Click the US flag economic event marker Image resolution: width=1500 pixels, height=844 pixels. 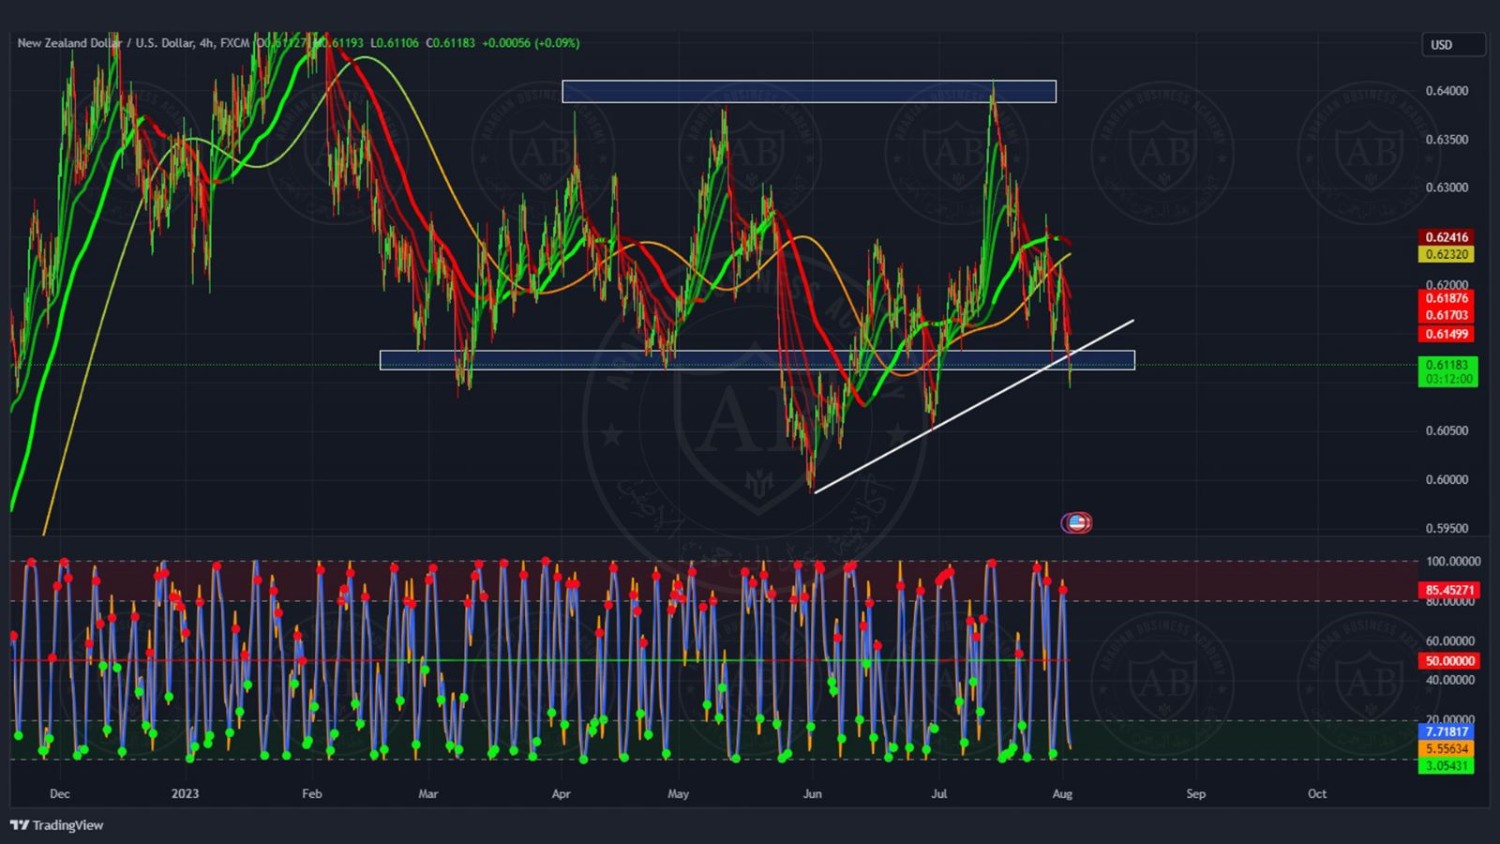1076,522
